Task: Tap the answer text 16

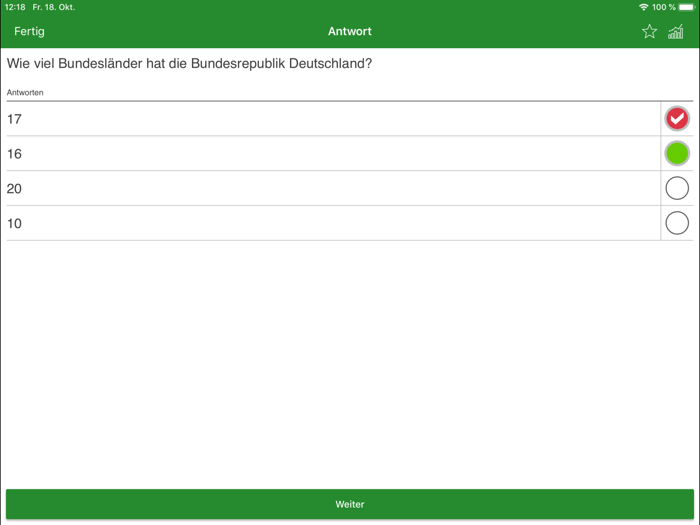Action: [14, 154]
